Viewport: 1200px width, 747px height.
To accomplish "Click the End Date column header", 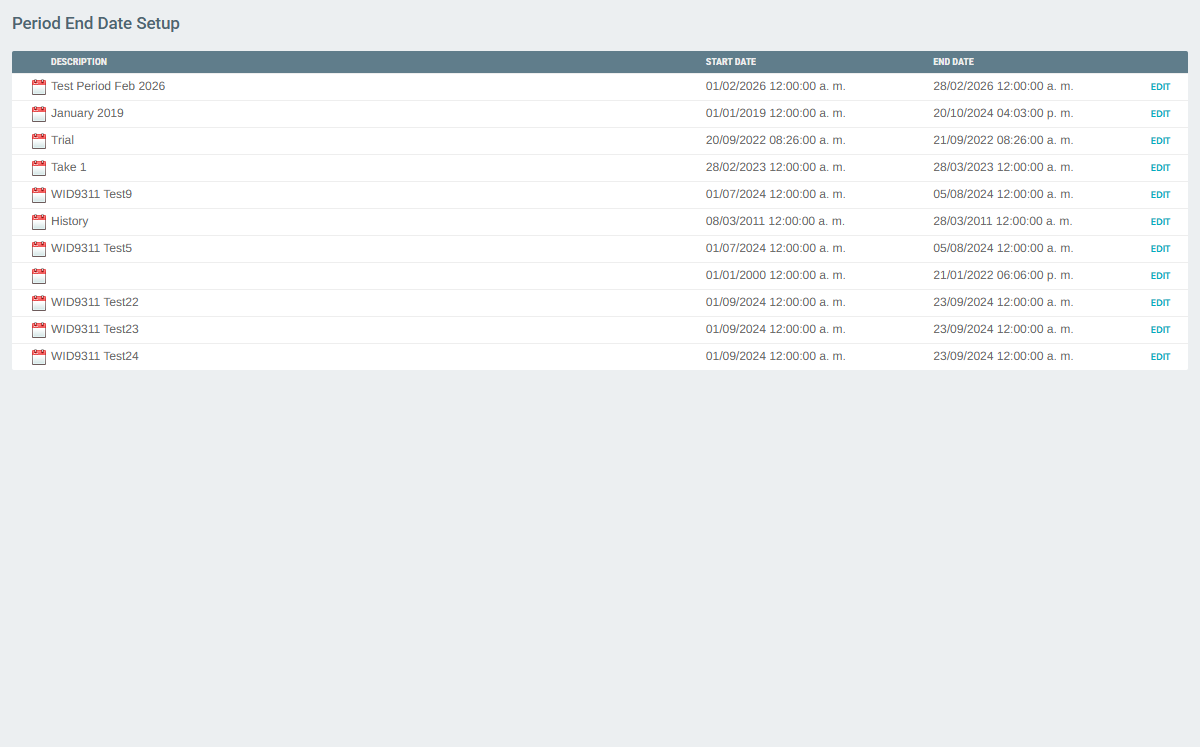I will coord(953,62).
